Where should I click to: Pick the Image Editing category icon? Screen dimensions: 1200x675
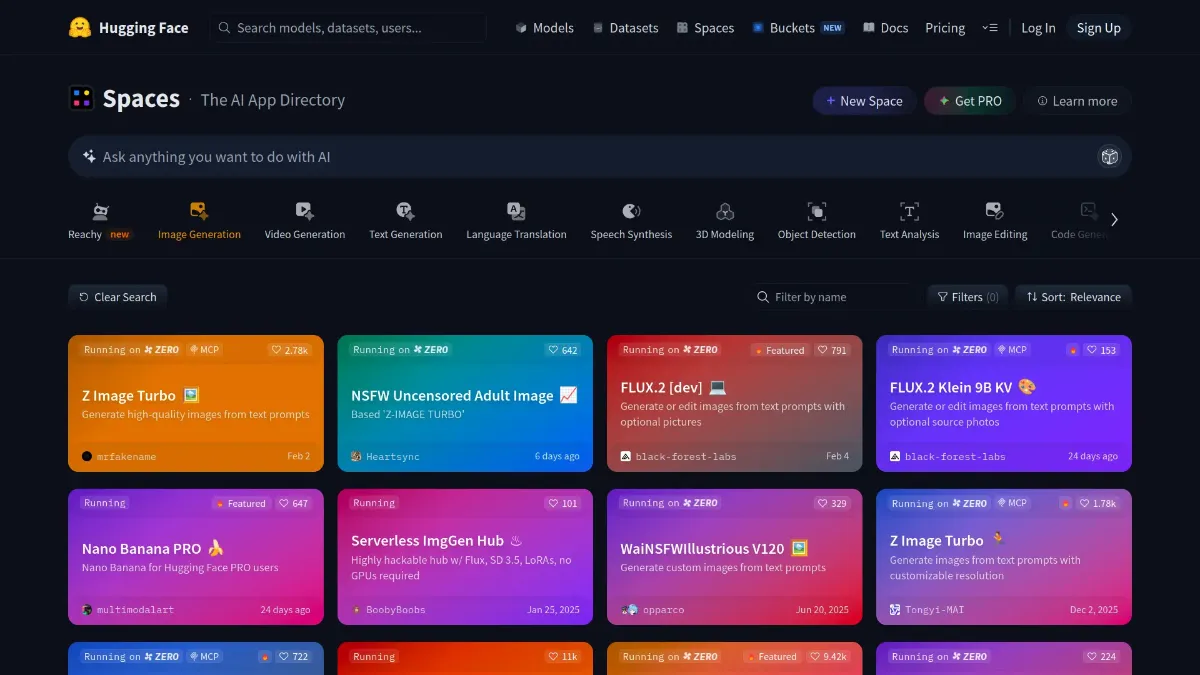(994, 211)
